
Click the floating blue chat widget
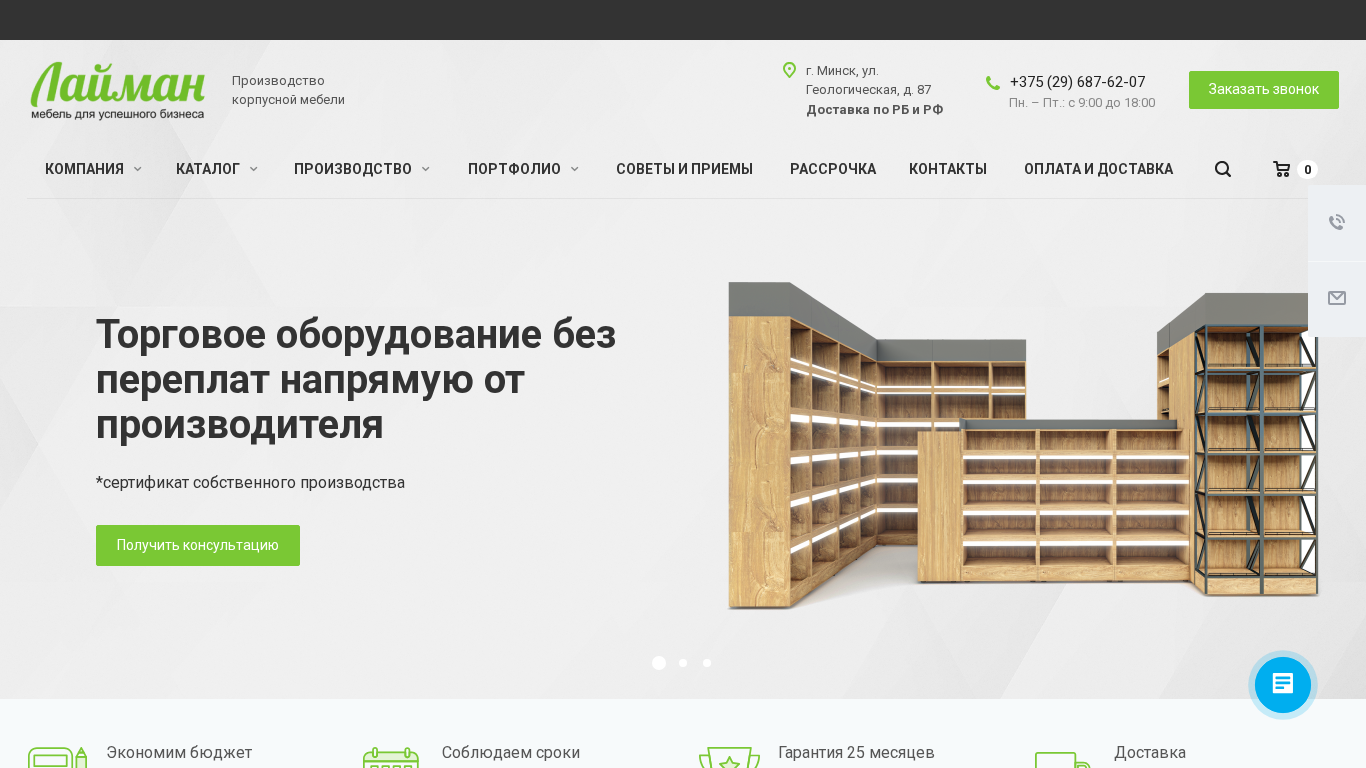coord(1282,685)
